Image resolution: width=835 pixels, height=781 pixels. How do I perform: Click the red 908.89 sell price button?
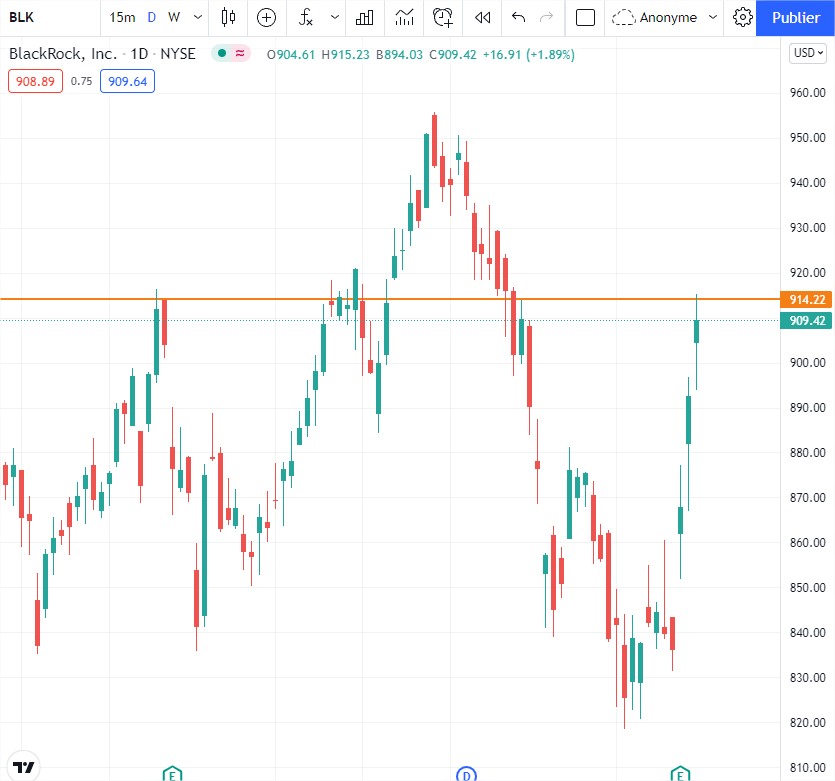tap(35, 81)
